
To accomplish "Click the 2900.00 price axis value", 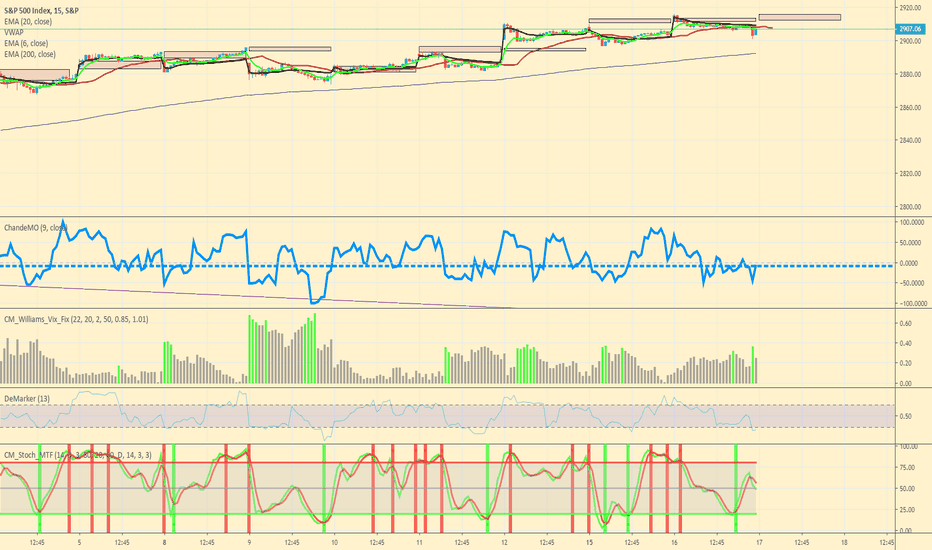I will pos(909,41).
